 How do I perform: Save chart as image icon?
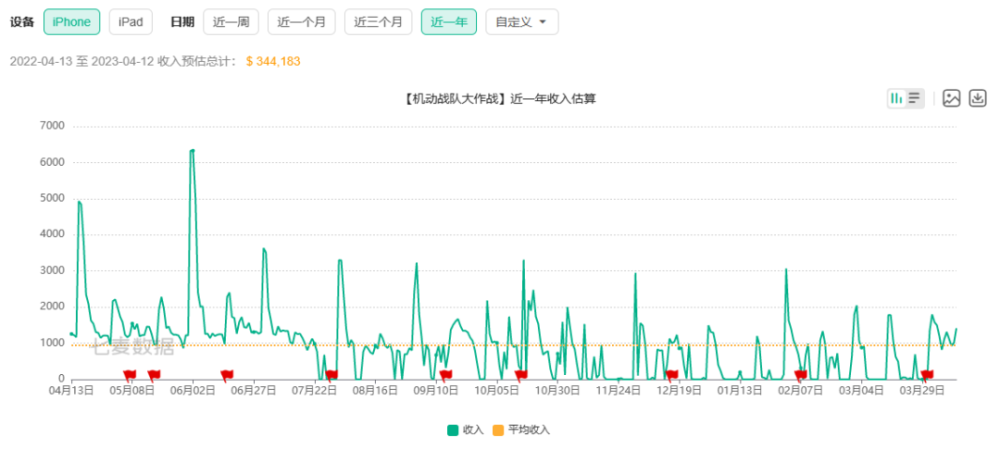952,98
